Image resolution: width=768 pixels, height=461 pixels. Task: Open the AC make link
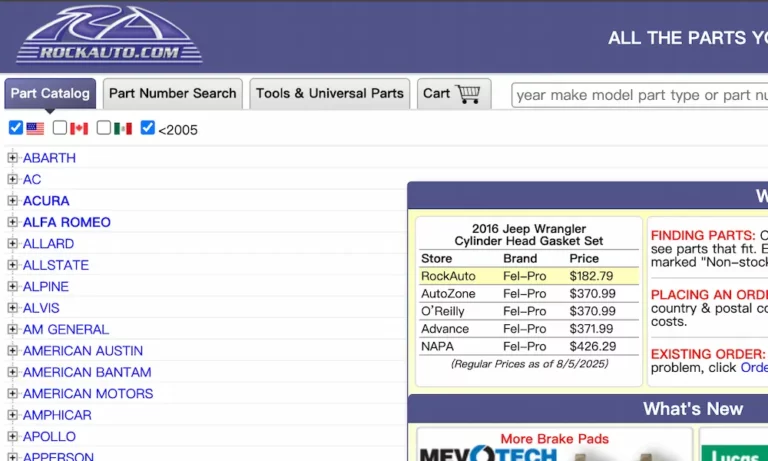pyautogui.click(x=32, y=179)
